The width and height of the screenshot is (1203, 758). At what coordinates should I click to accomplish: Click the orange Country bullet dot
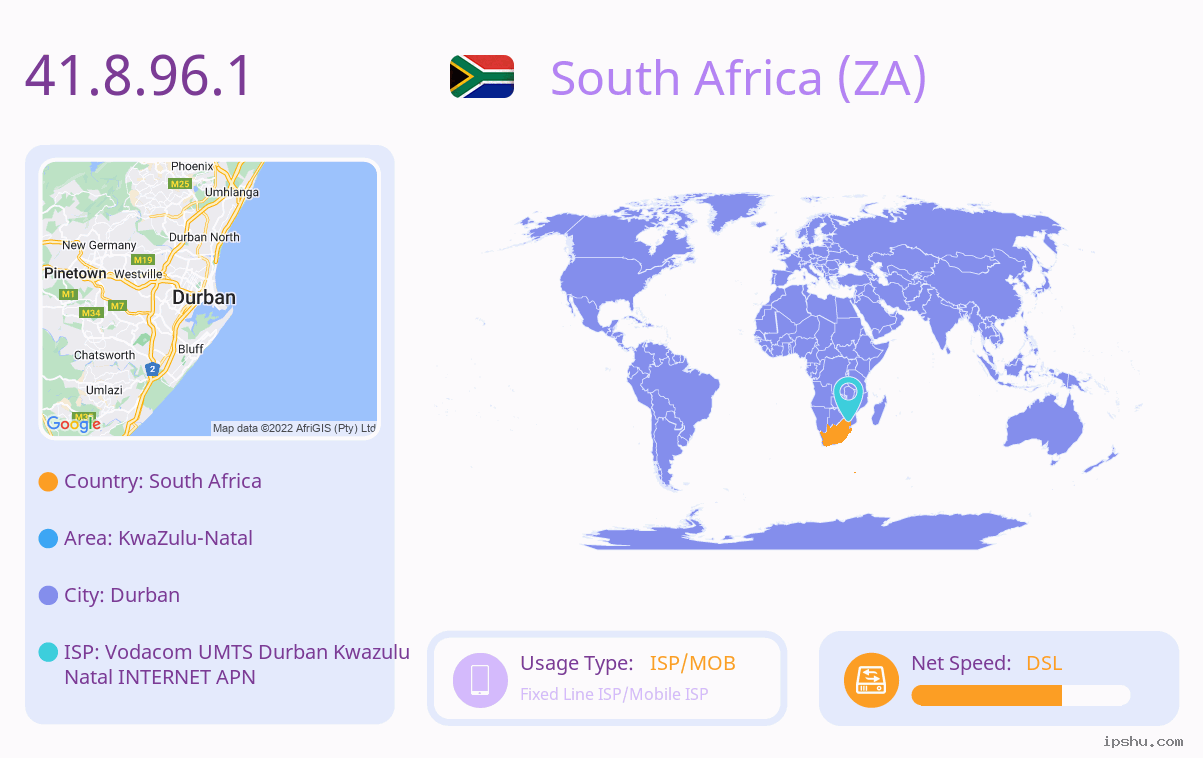point(48,482)
